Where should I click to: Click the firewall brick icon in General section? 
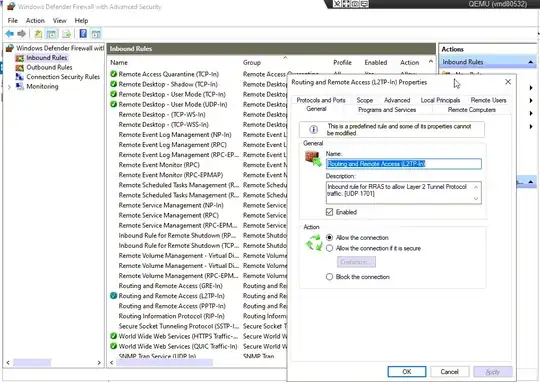313,159
